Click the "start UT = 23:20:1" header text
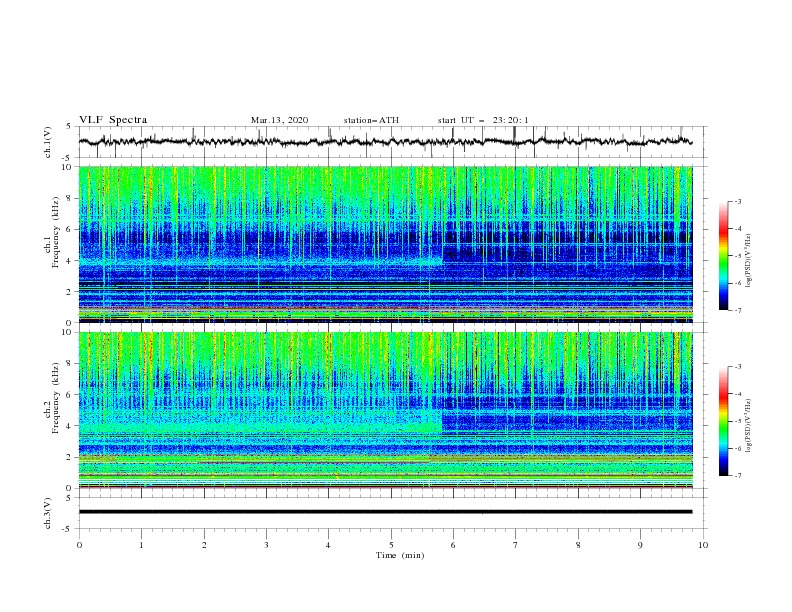The height and width of the screenshot is (612, 792). coord(483,120)
